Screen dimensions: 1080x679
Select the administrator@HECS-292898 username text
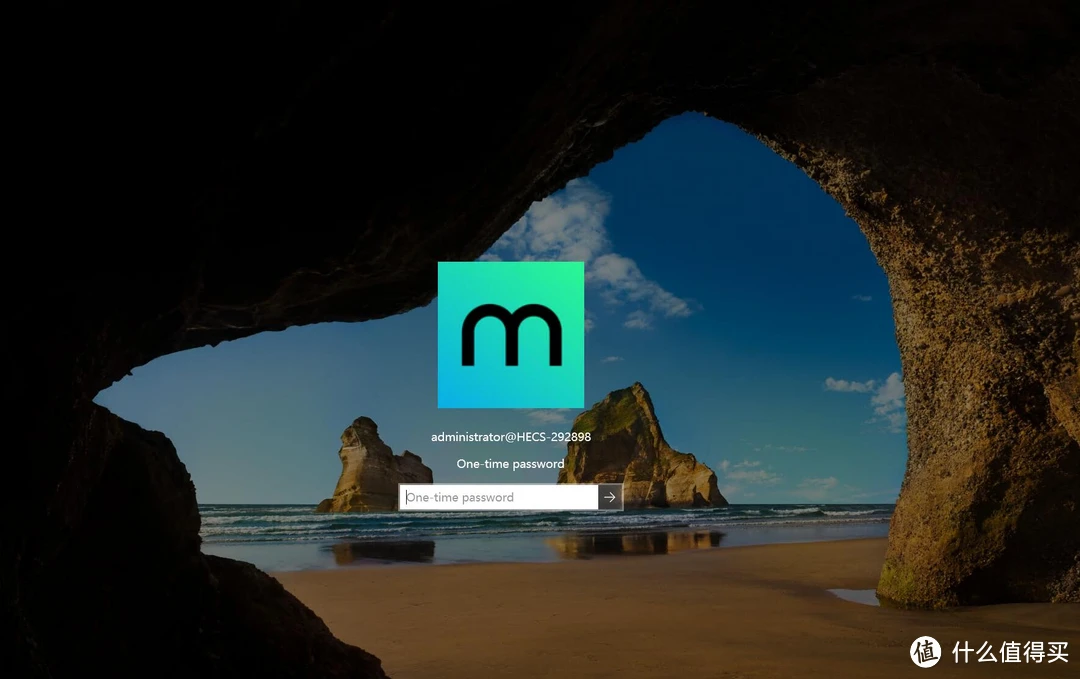tap(510, 437)
